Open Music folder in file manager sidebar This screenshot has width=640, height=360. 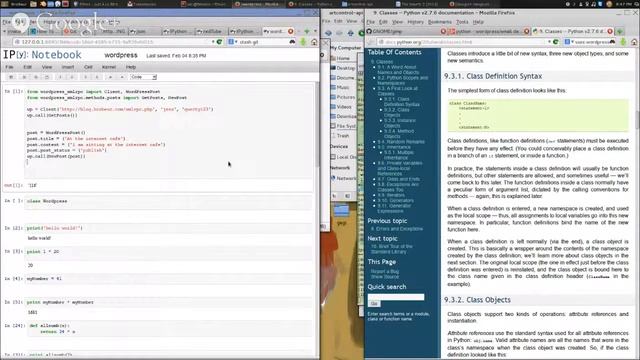tap(343, 87)
